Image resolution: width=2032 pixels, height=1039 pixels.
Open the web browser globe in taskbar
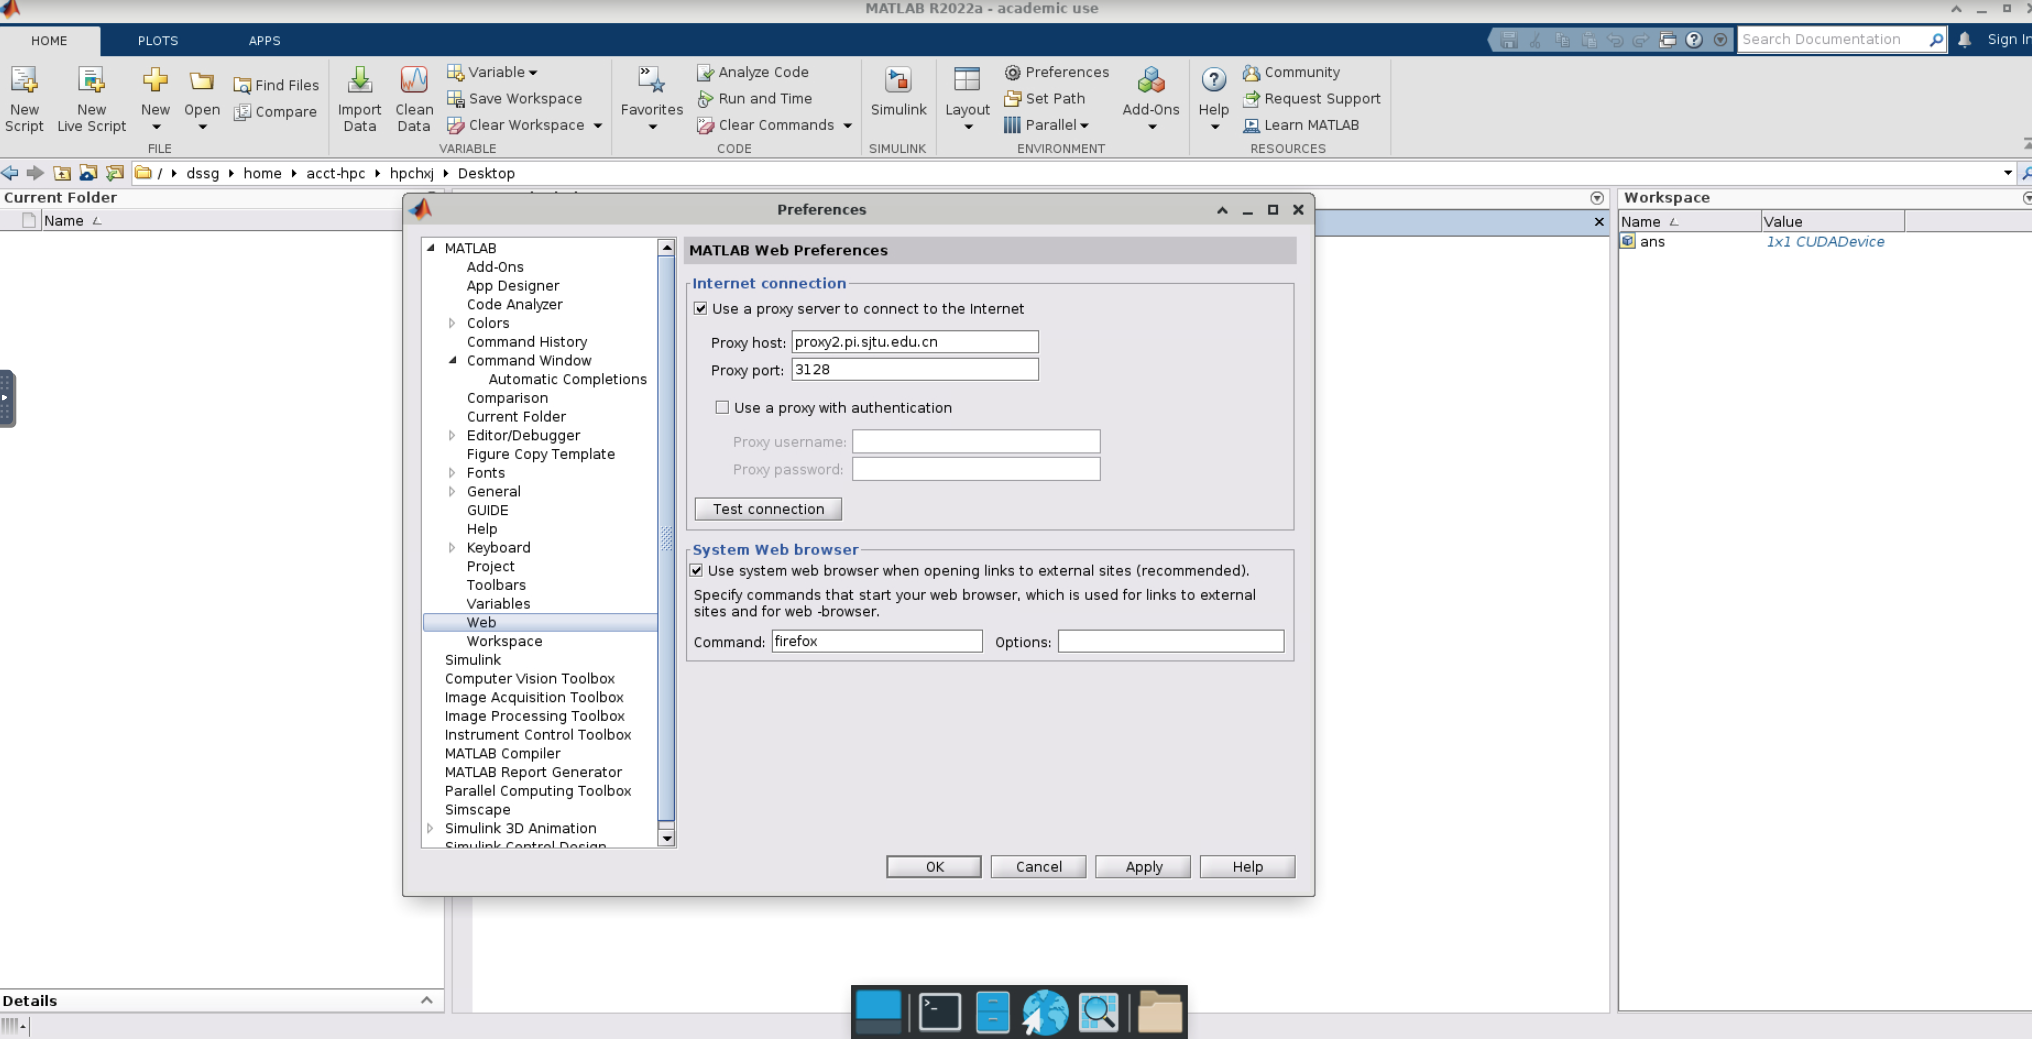point(1045,1012)
